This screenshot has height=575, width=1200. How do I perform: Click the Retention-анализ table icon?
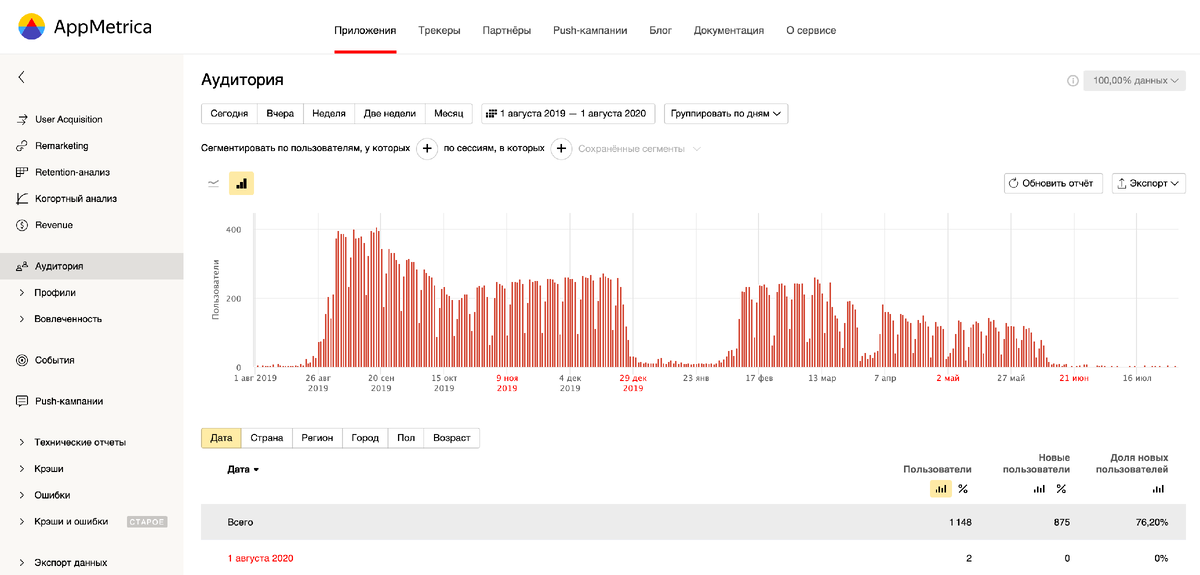point(22,172)
